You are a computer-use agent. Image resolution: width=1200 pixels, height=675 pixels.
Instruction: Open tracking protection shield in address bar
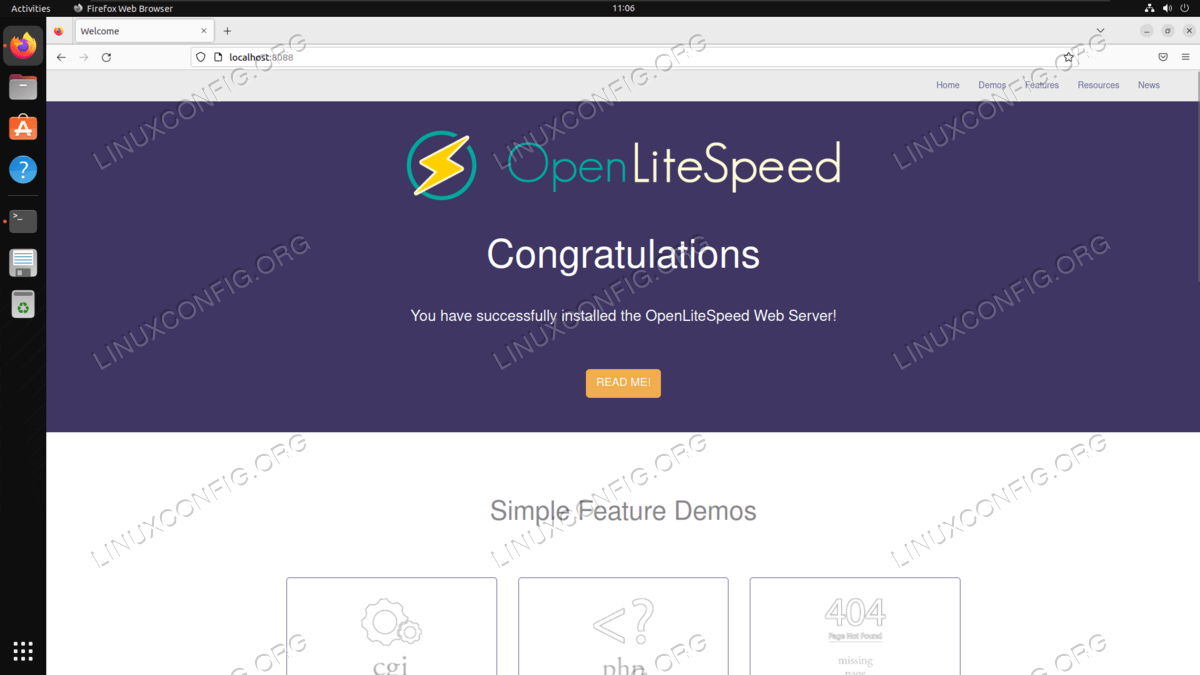tap(201, 57)
